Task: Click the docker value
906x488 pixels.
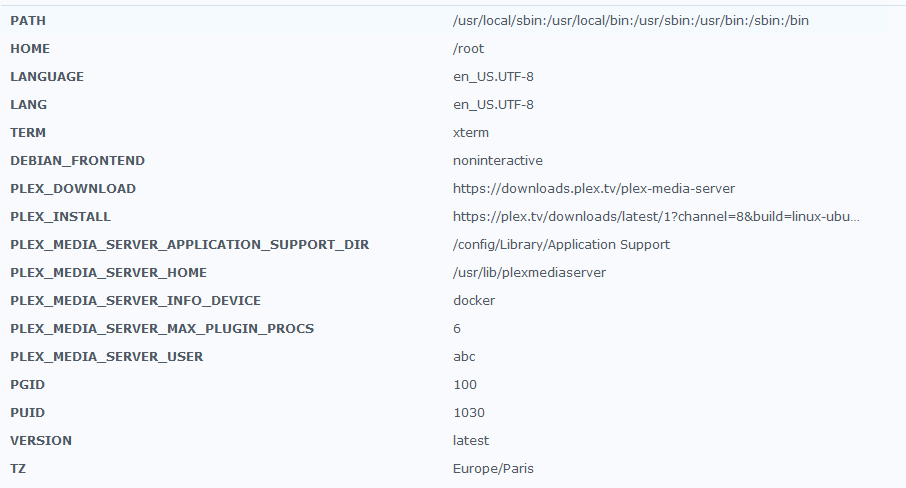Action: (x=474, y=301)
